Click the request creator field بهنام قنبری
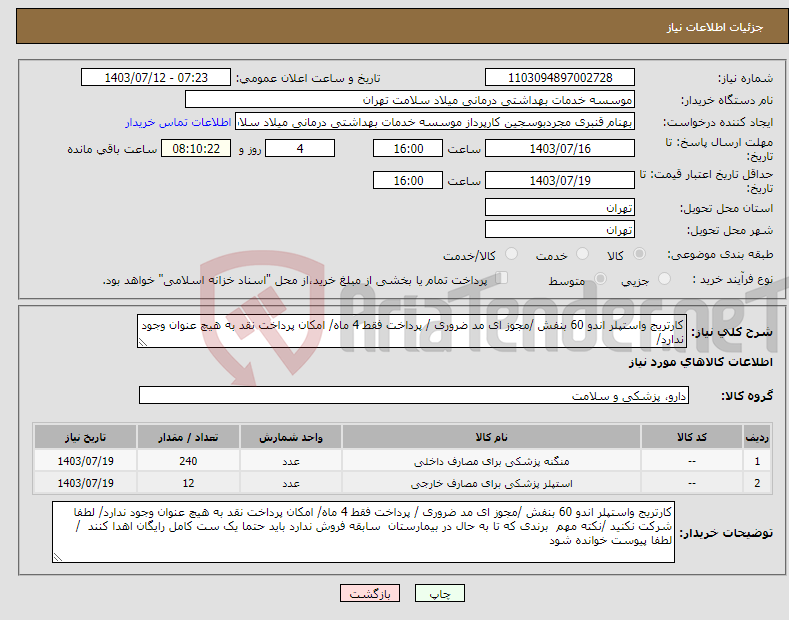 [435, 122]
